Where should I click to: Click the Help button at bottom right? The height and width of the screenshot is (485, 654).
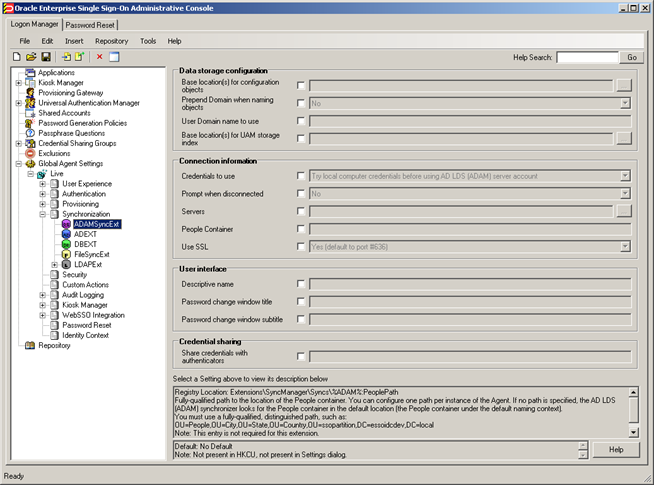pos(616,450)
